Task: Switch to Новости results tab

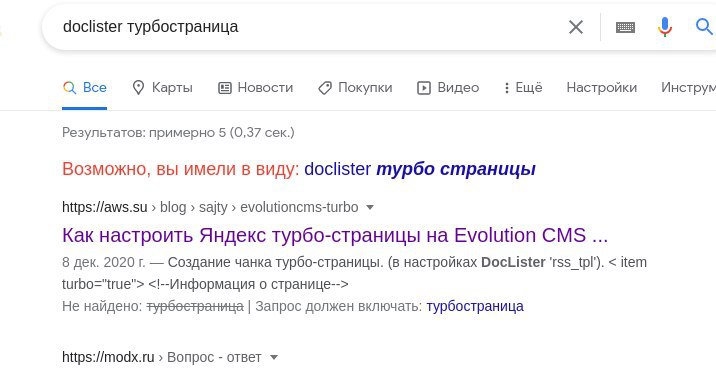Action: pyautogui.click(x=255, y=88)
